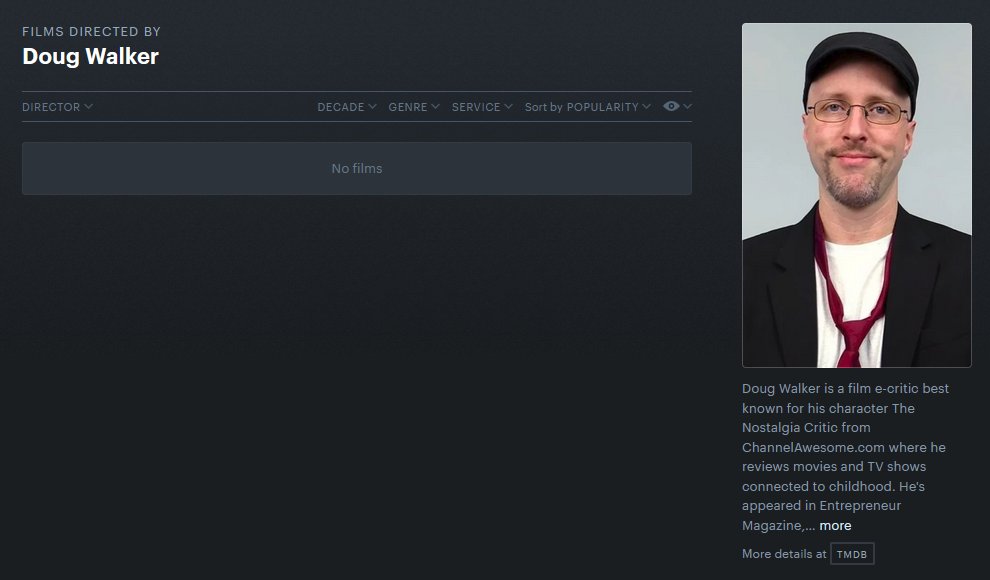Click the Doug Walker portrait photo
This screenshot has height=580, width=990.
(857, 195)
